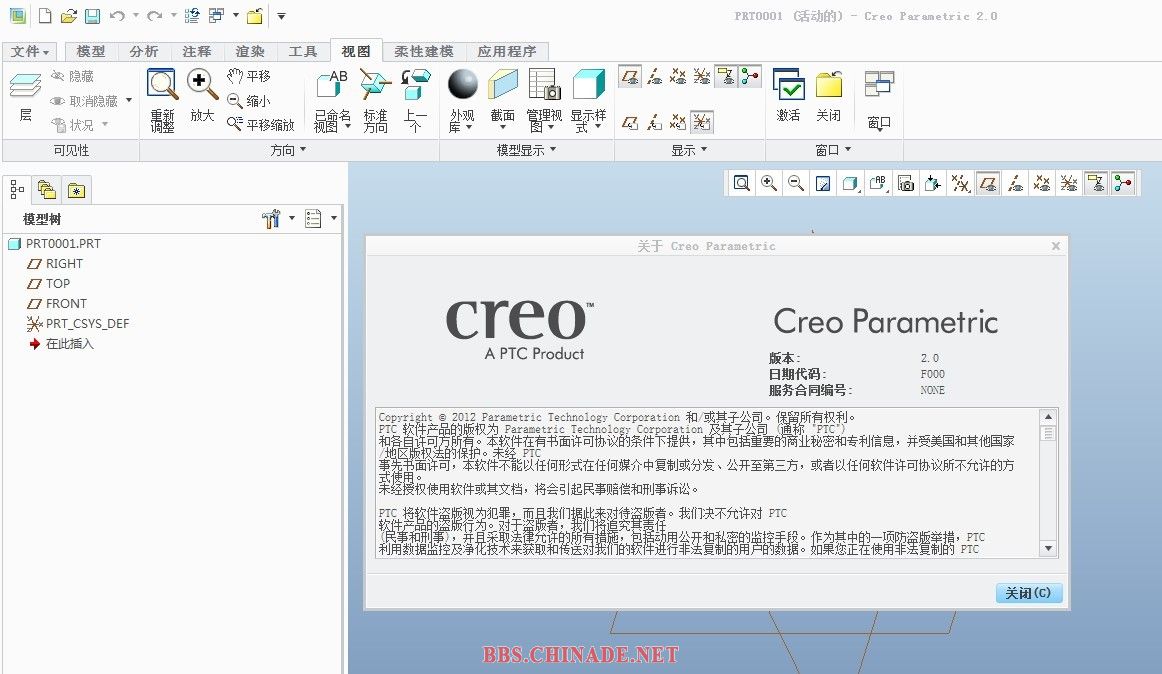Open the Windows switcher icon in quick access toolbar
This screenshot has height=674, width=1162.
tap(216, 16)
